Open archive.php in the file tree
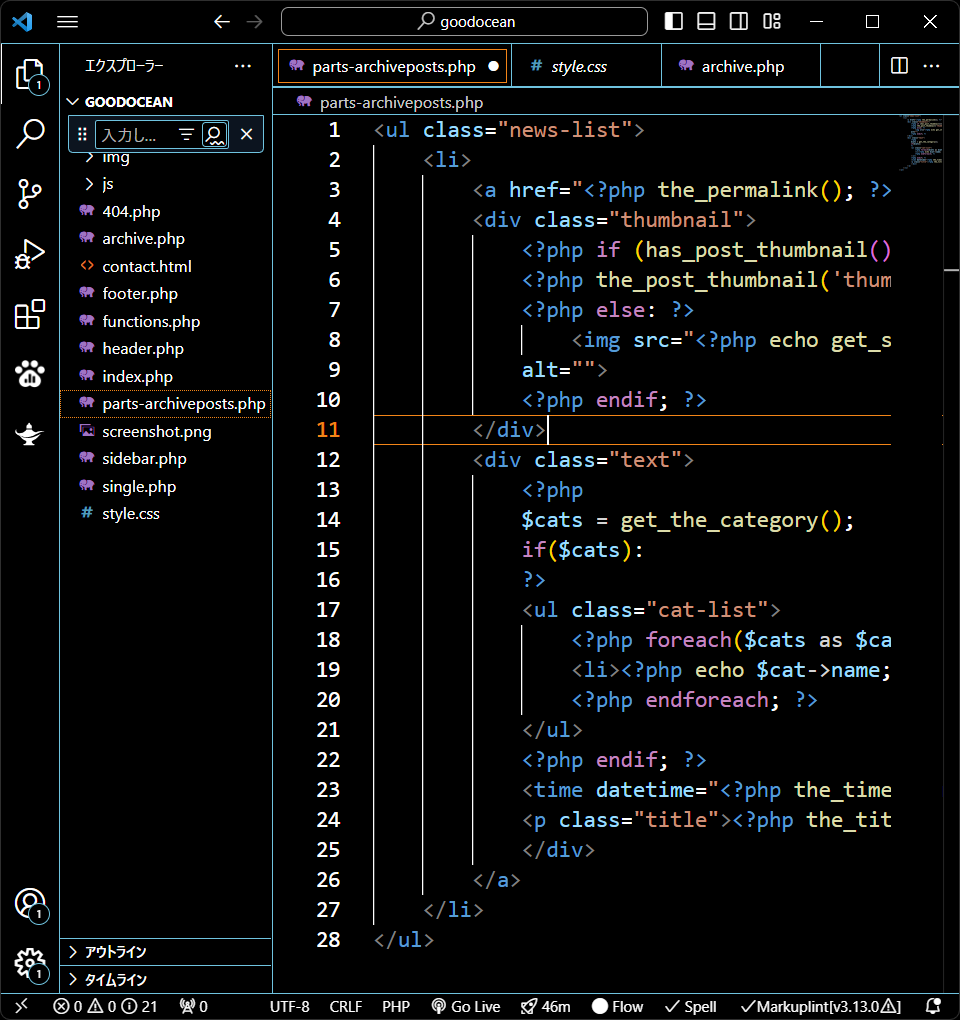 point(166,239)
